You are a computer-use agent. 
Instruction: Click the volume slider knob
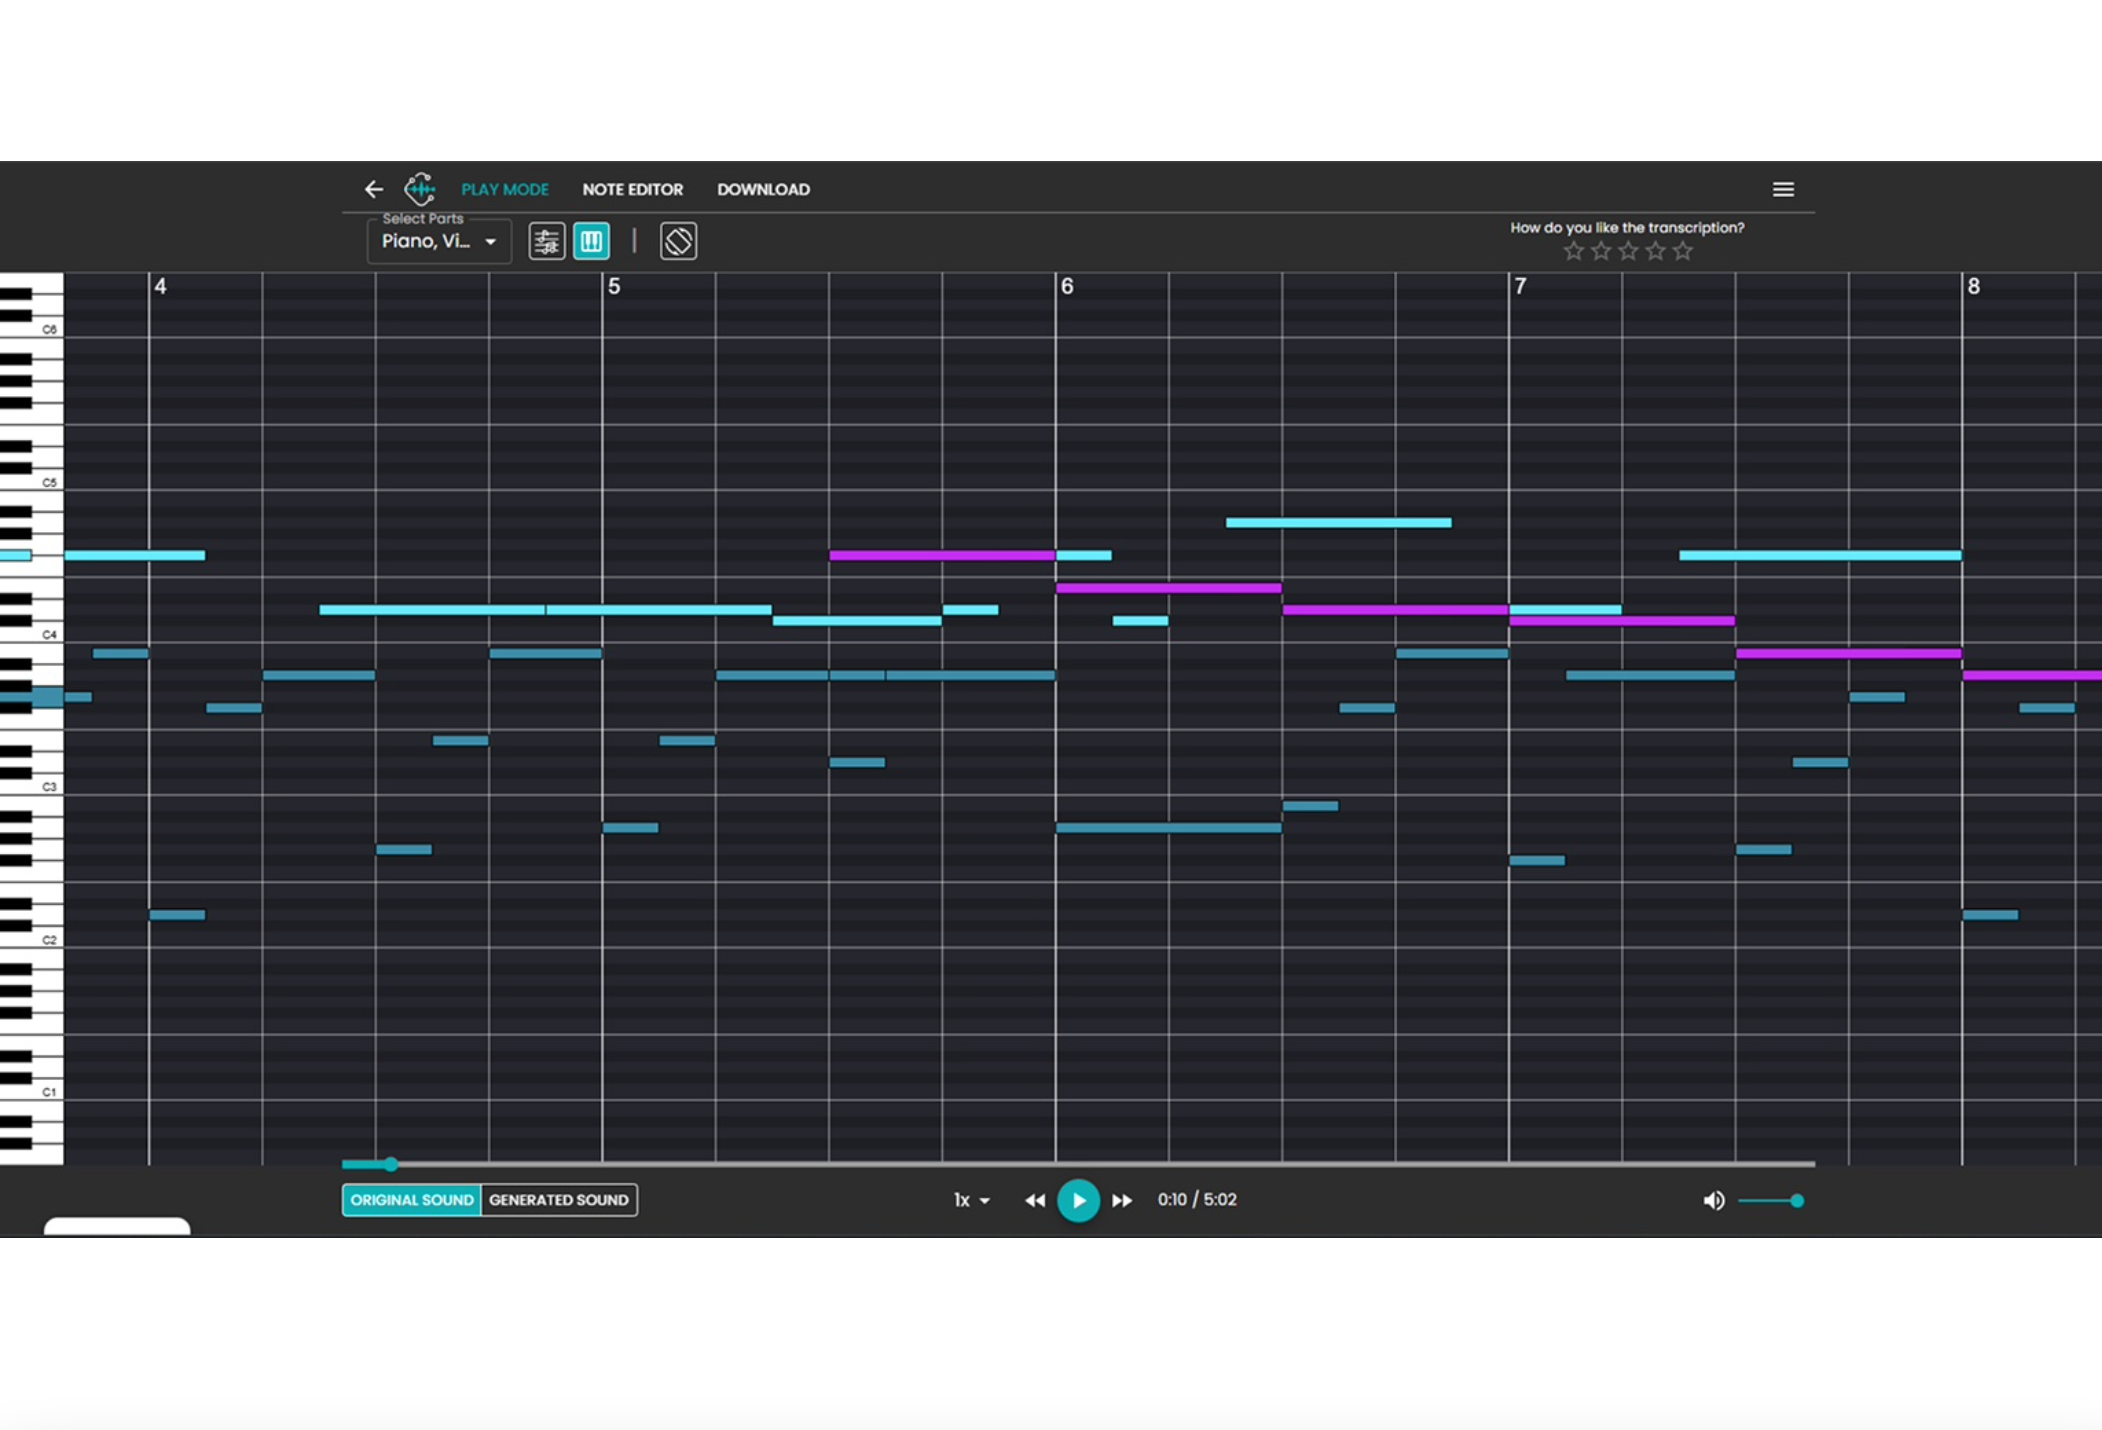click(1796, 1200)
